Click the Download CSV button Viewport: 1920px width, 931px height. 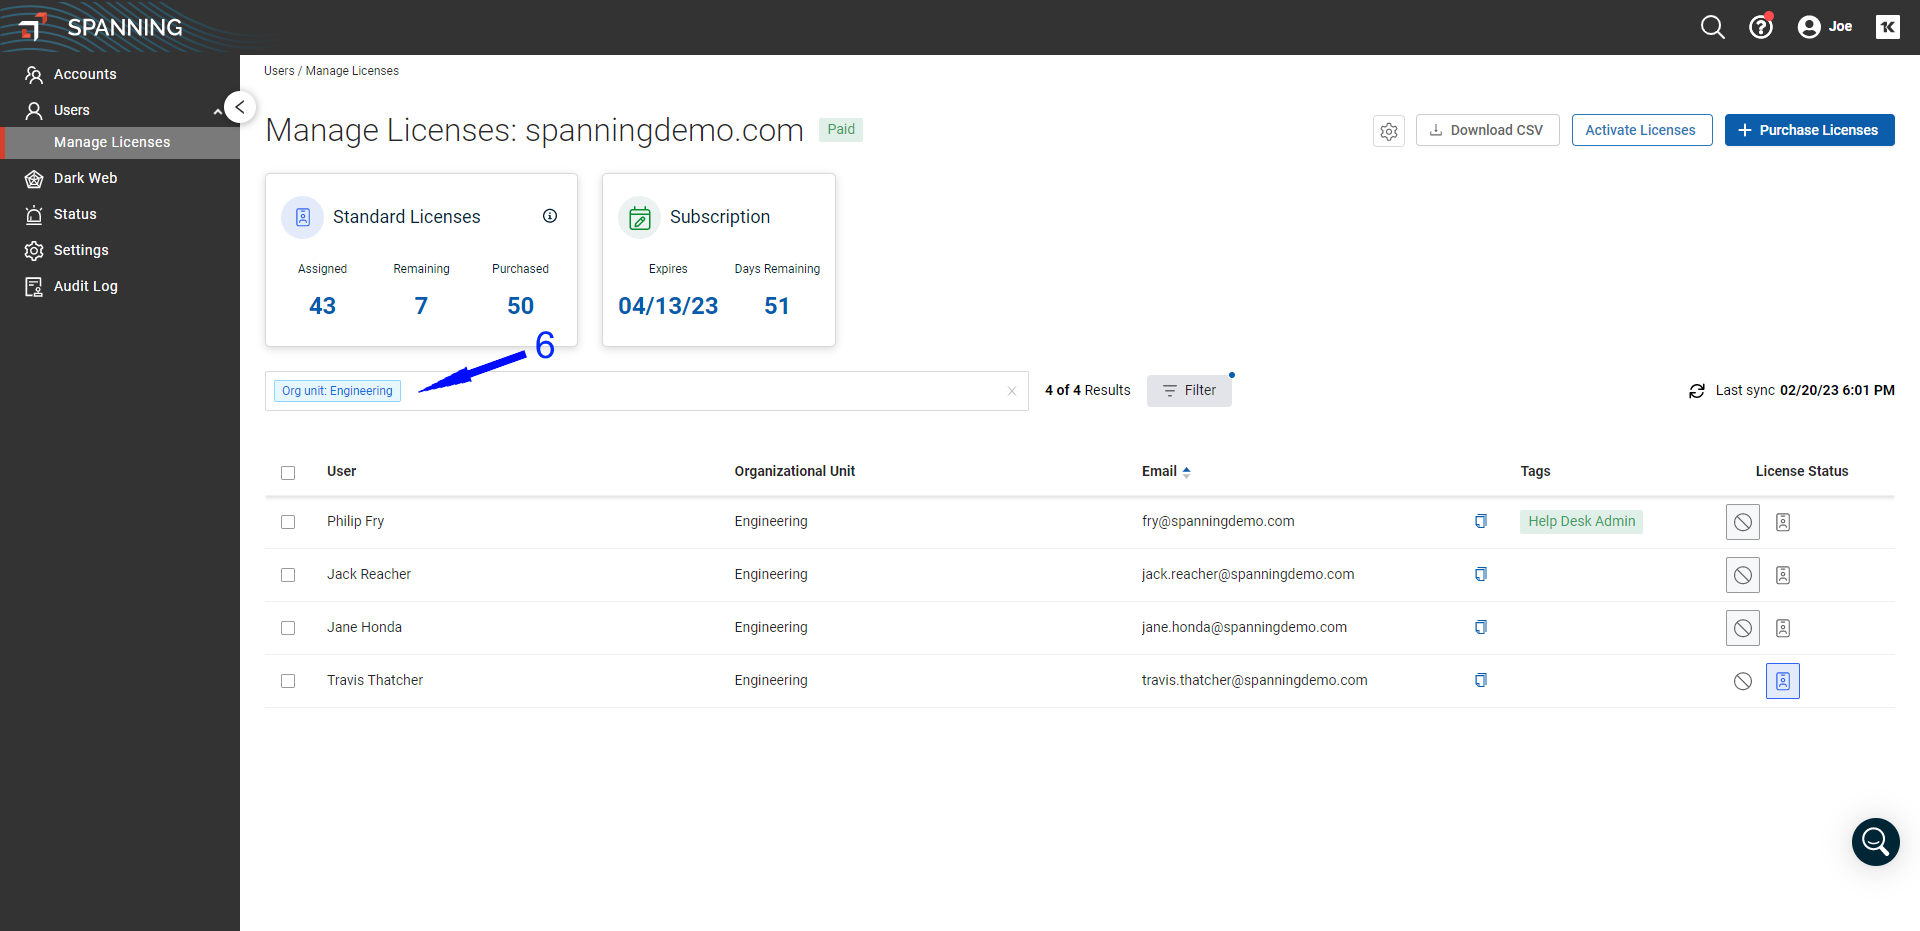coord(1487,130)
